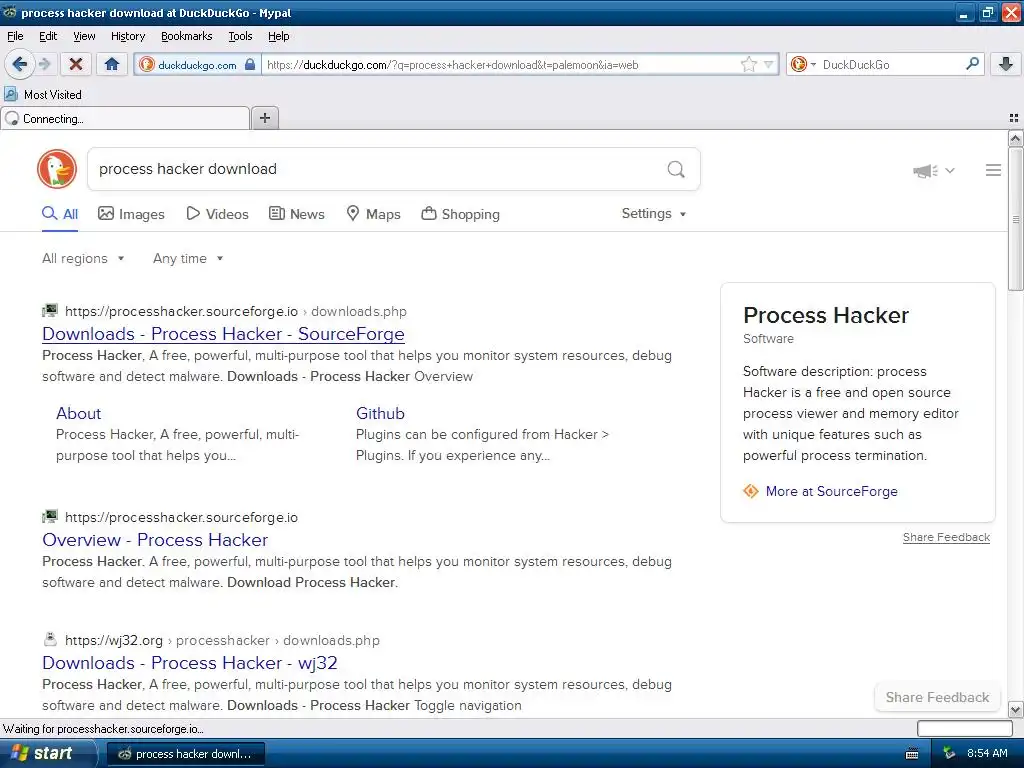Click the megaphone icon on results page
Image resolution: width=1024 pixels, height=768 pixels.
tap(925, 171)
